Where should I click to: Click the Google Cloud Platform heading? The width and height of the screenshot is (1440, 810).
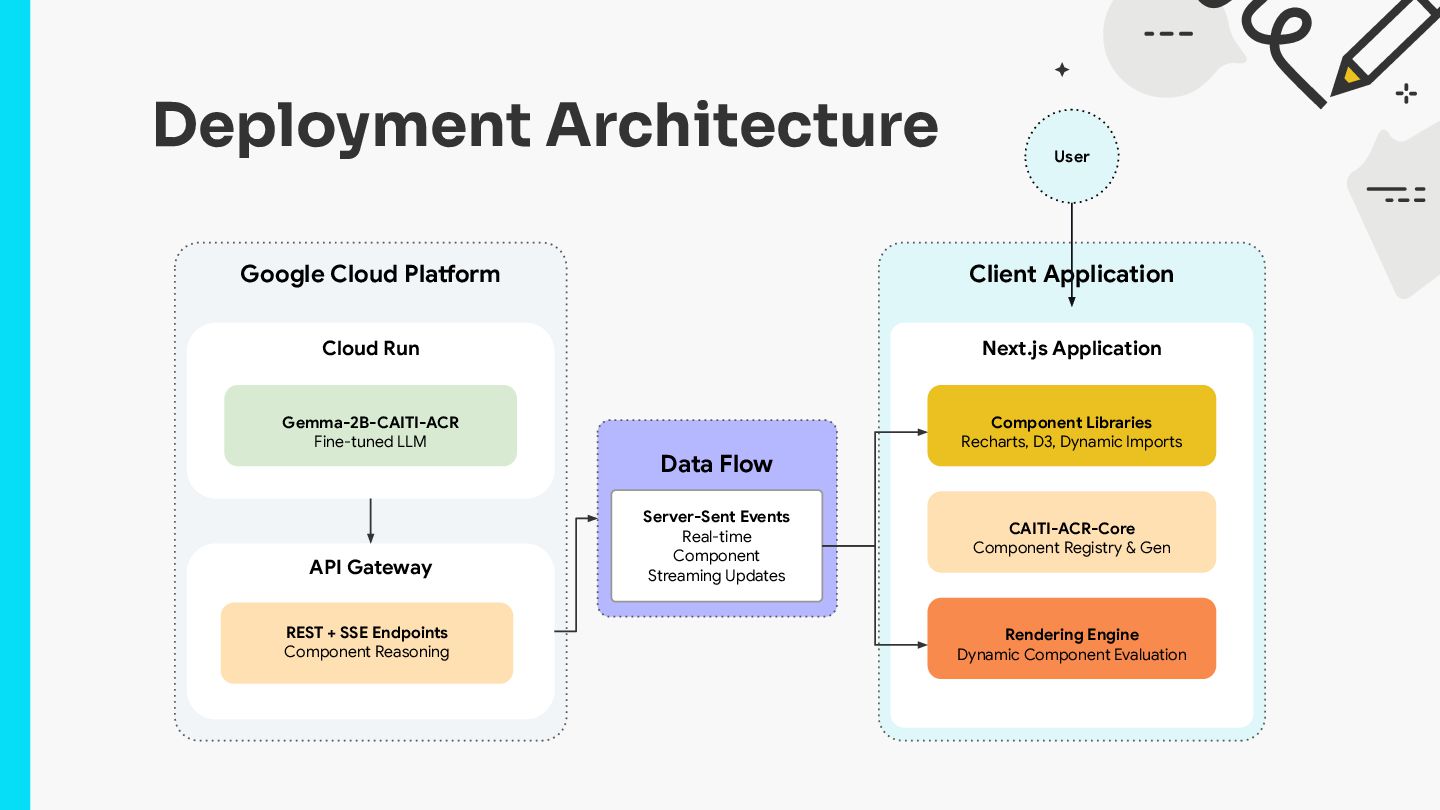click(x=370, y=274)
